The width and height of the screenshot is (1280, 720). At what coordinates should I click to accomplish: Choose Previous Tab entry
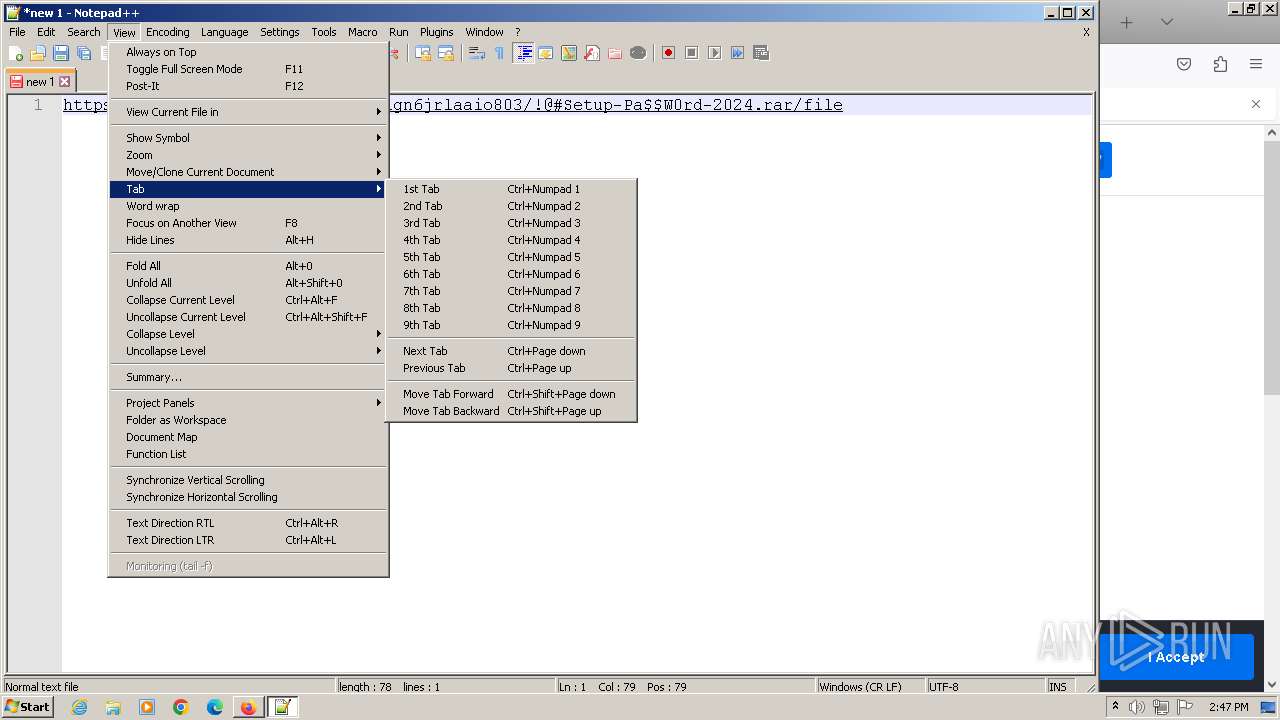(x=511, y=368)
